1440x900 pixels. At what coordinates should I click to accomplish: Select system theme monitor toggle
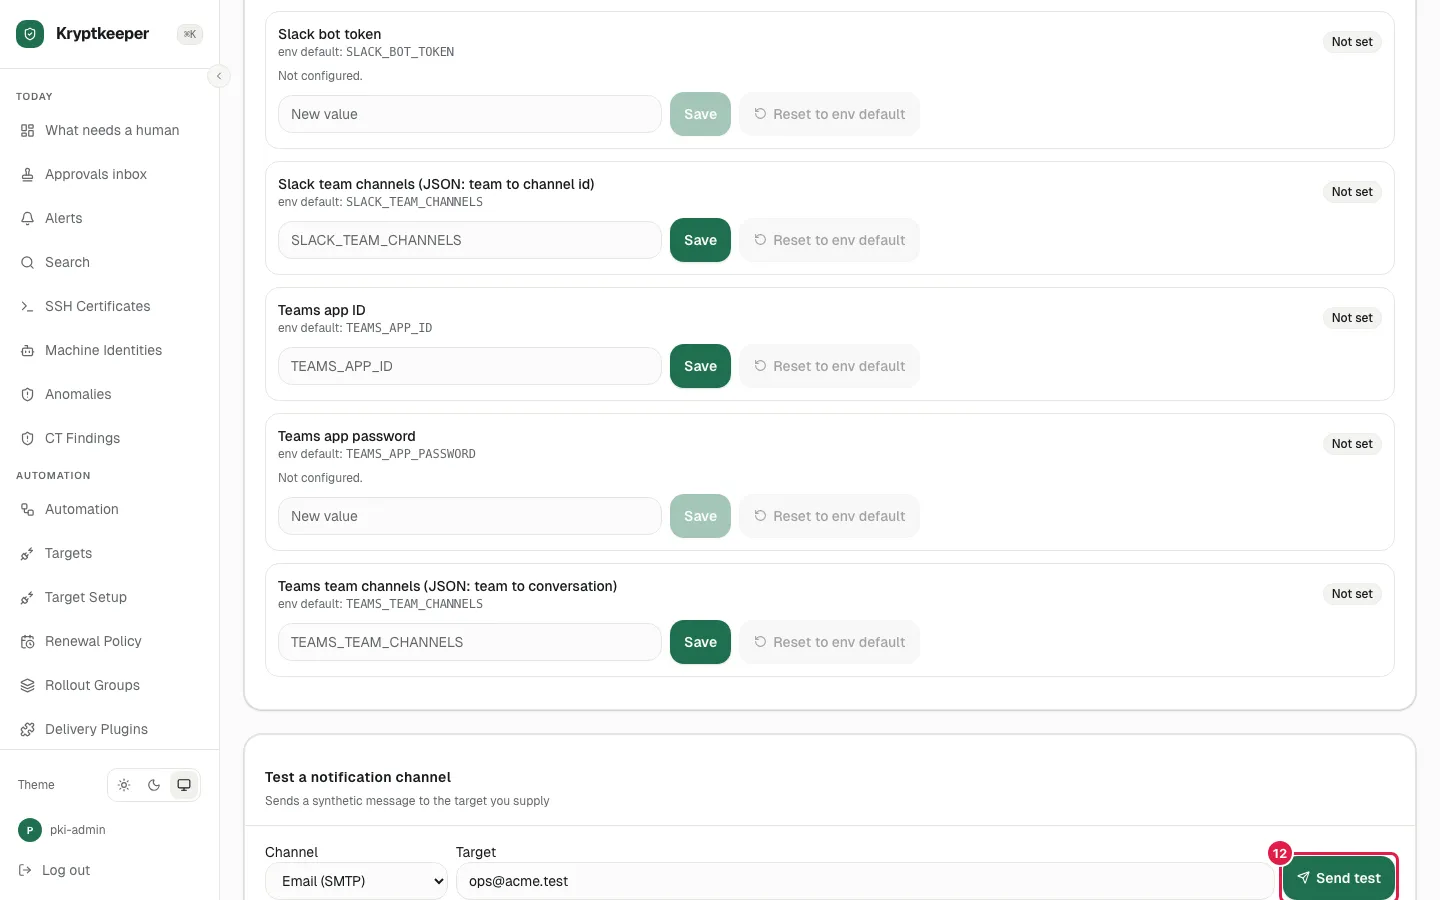184,785
